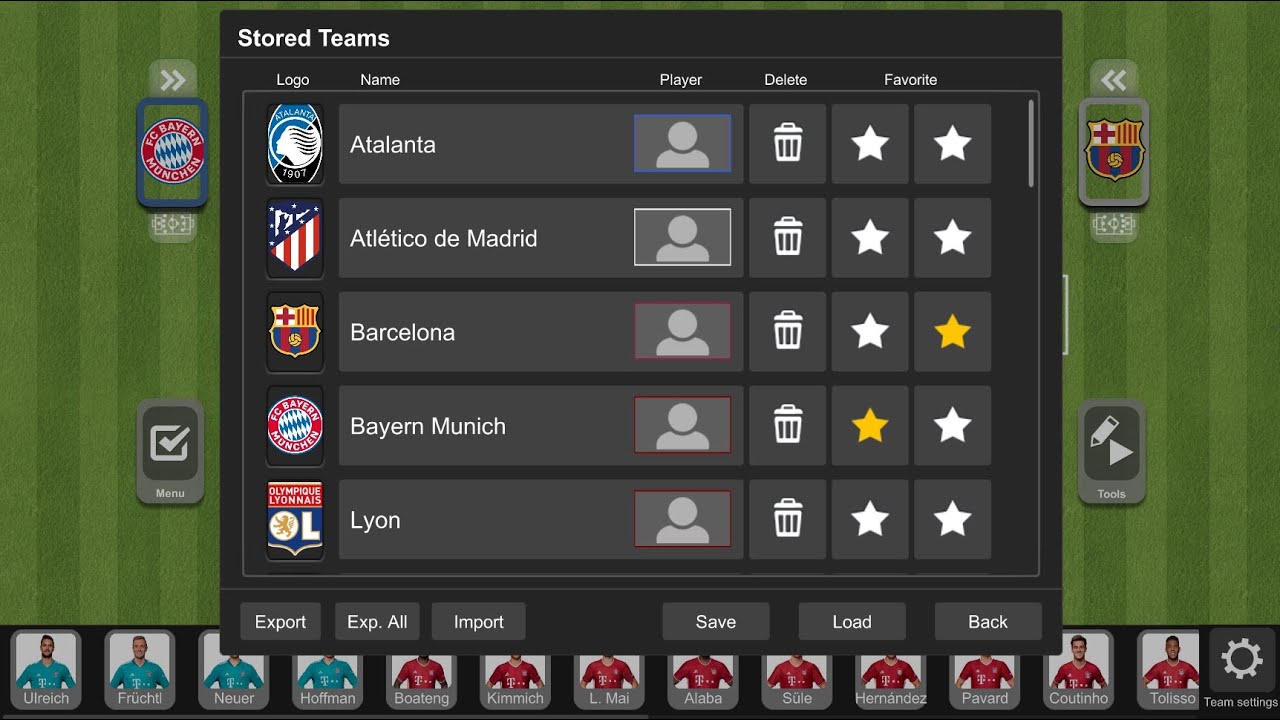Unmark Barcelona's yellow favorite star
1280x720 pixels.
[x=952, y=332]
